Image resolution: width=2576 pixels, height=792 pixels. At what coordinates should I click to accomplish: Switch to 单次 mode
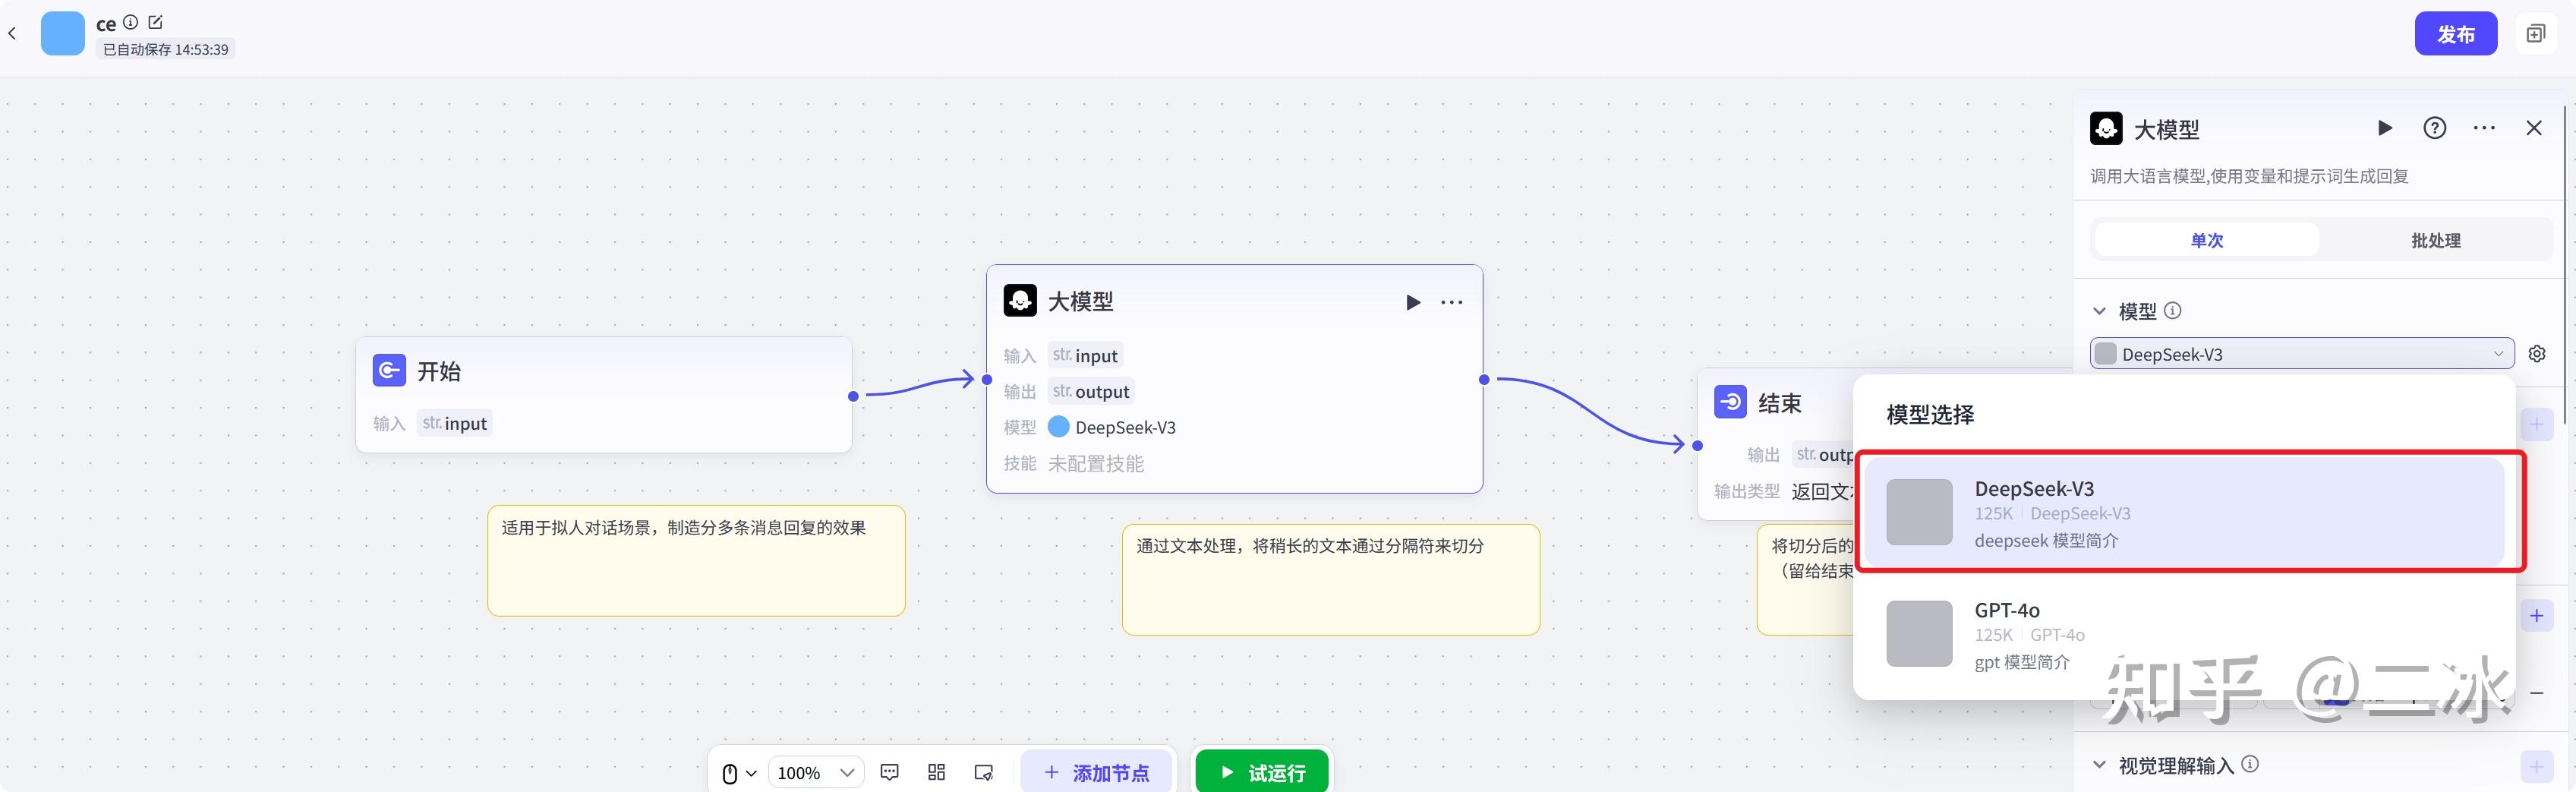click(x=2206, y=240)
